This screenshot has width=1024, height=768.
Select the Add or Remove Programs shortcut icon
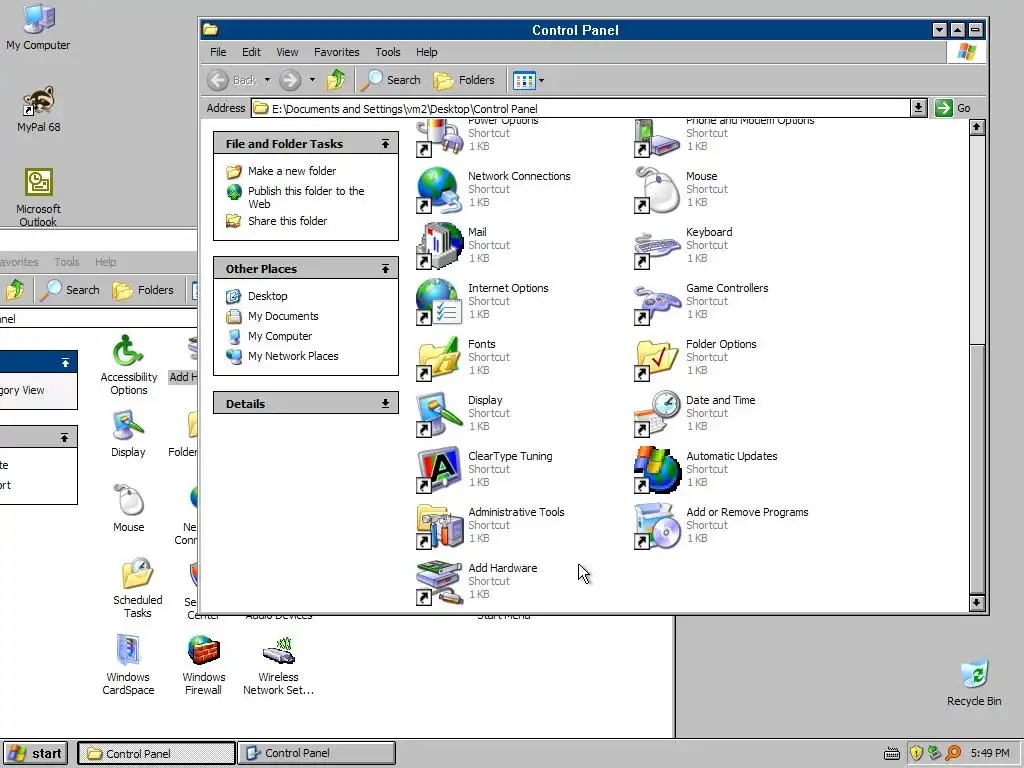point(656,526)
